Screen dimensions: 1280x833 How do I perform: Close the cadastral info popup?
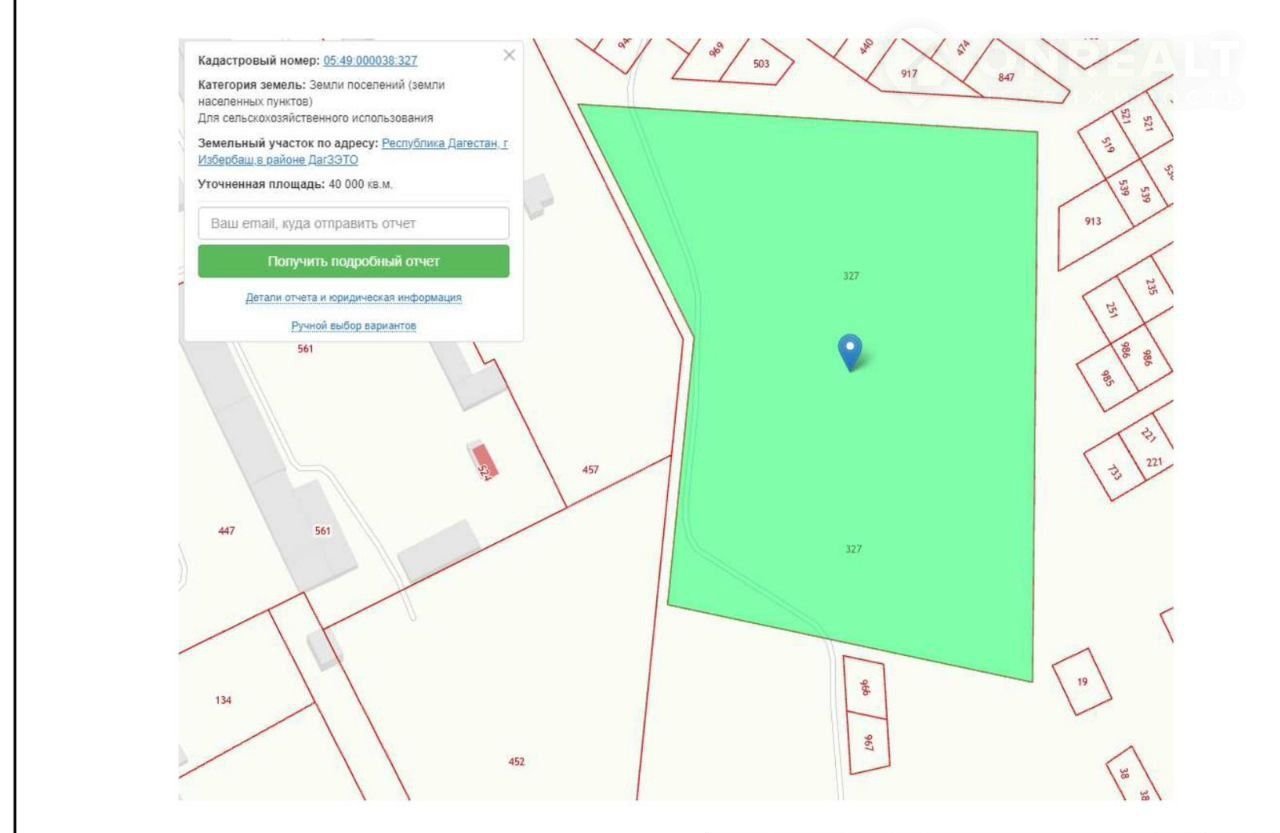[x=509, y=56]
